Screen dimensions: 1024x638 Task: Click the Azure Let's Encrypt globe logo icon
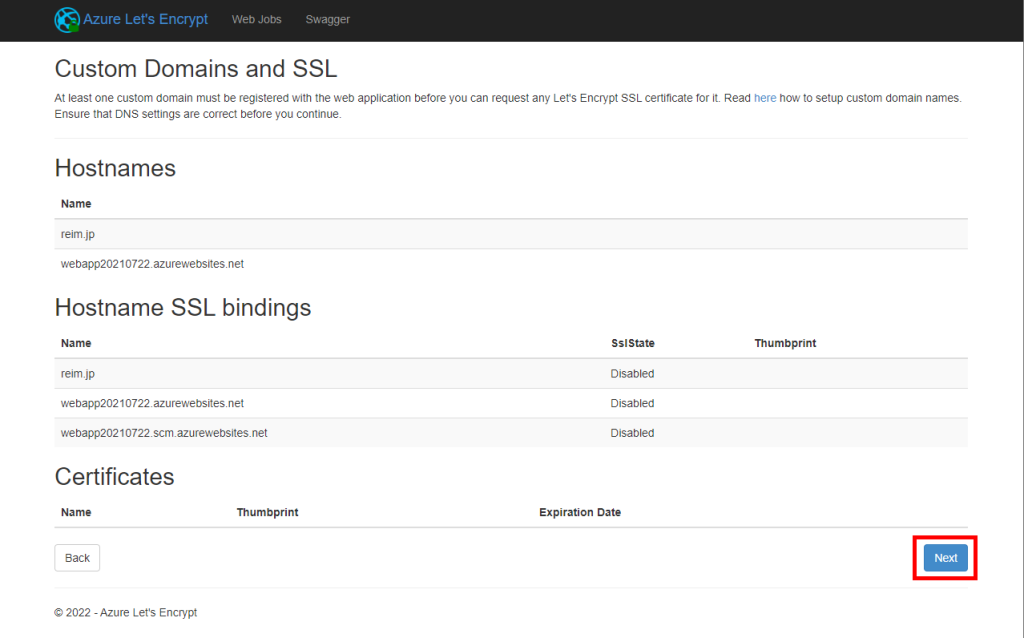point(67,20)
